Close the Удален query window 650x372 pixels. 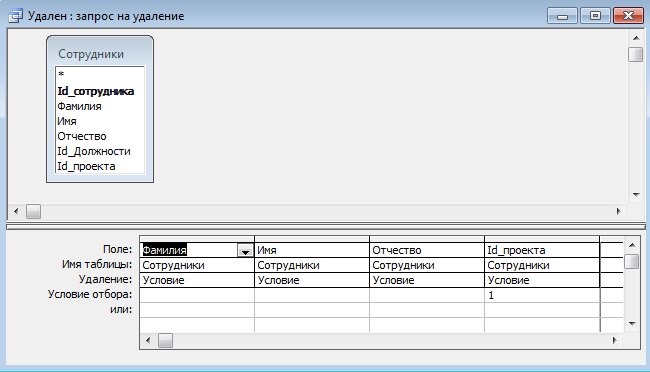click(x=628, y=16)
